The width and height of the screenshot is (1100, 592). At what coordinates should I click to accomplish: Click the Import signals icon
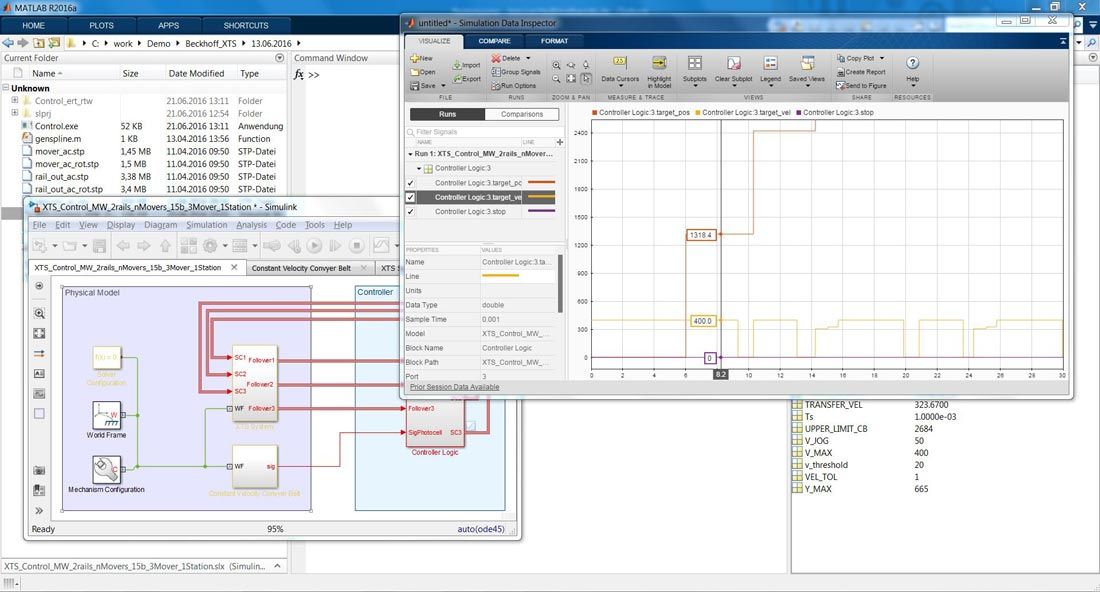[x=467, y=65]
